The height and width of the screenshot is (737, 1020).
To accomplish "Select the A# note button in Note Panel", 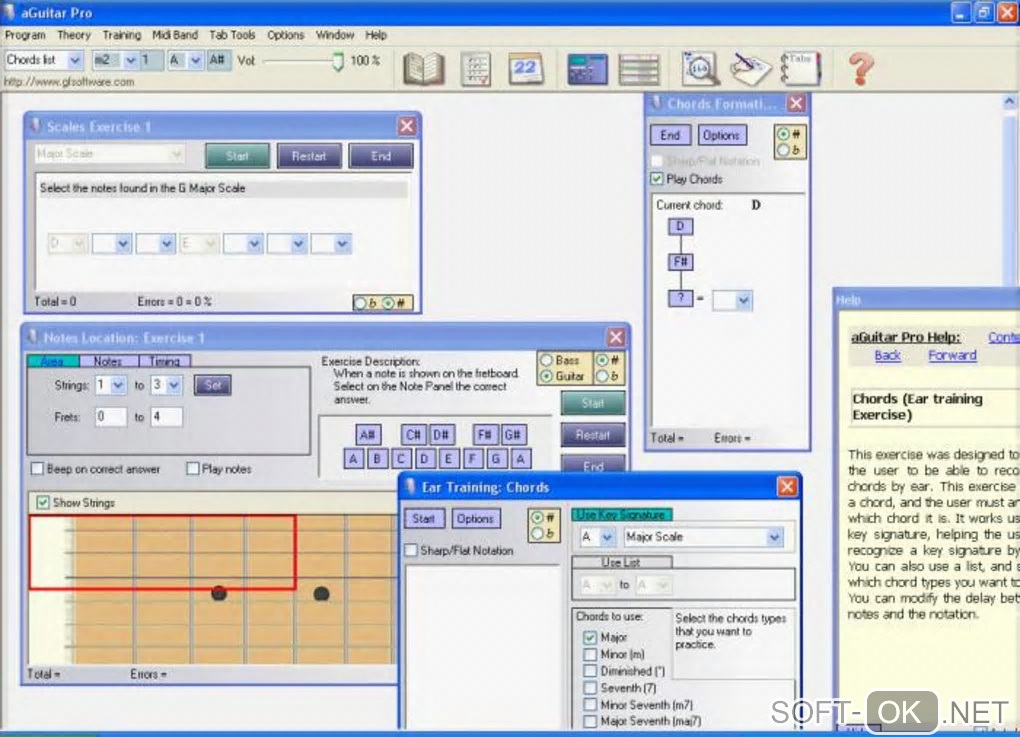I will point(368,435).
